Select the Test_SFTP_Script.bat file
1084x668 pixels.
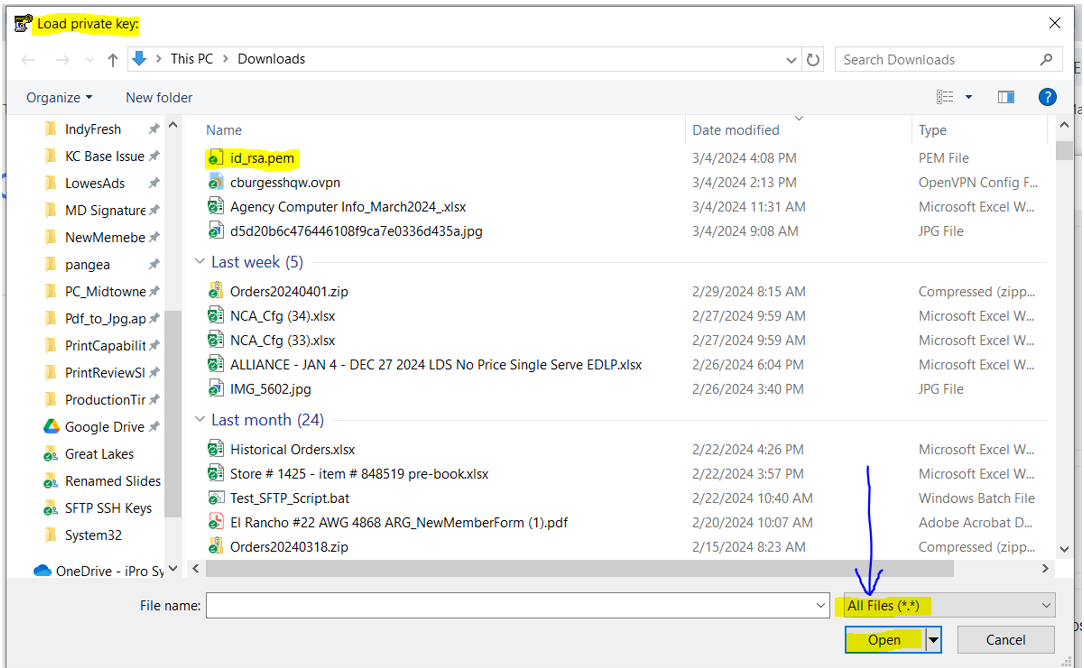pos(289,498)
